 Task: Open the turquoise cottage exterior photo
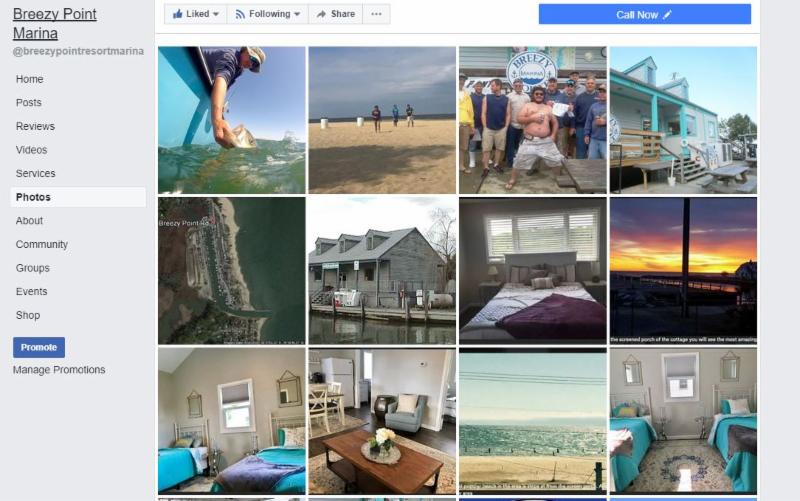tap(683, 120)
